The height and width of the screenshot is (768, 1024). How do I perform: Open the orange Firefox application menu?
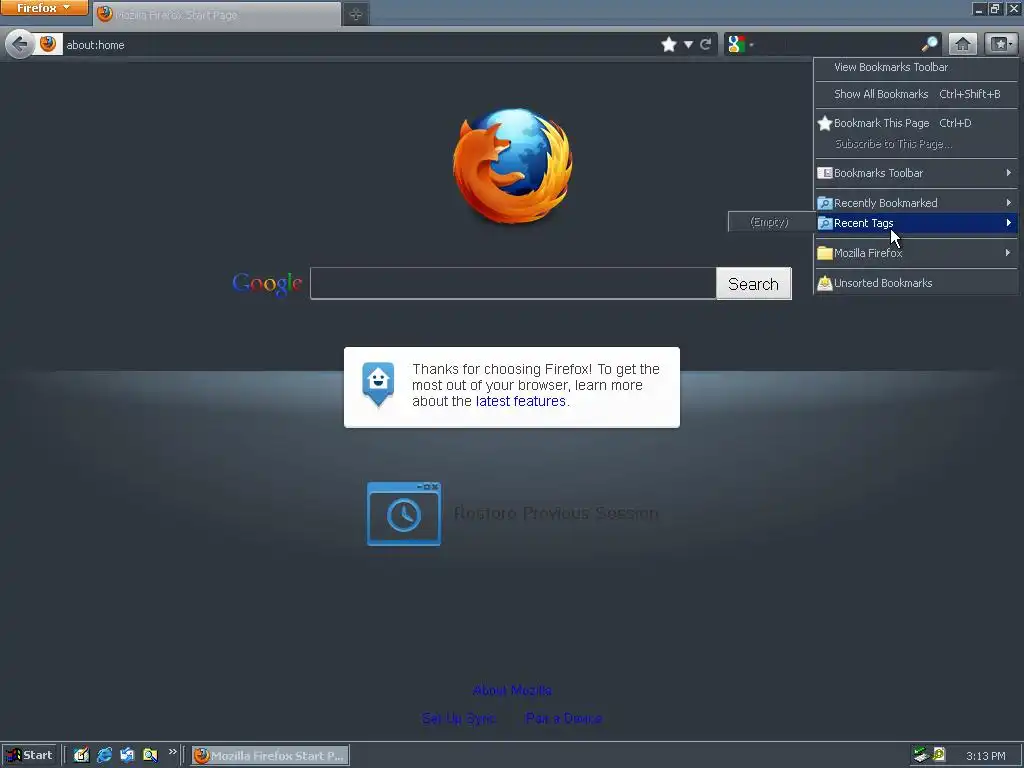click(x=44, y=8)
